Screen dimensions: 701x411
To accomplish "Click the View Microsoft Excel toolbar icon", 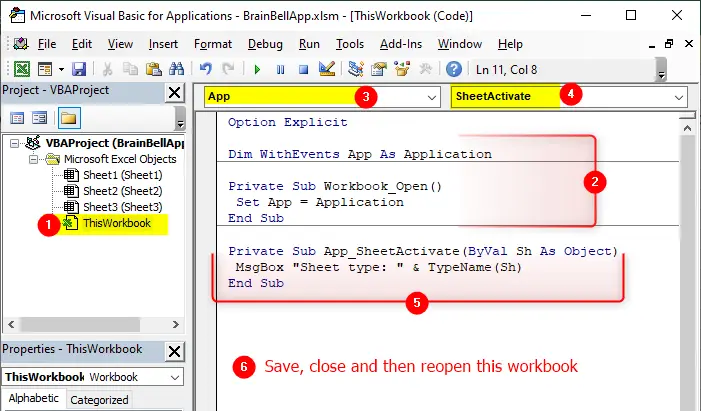I will pos(22,69).
